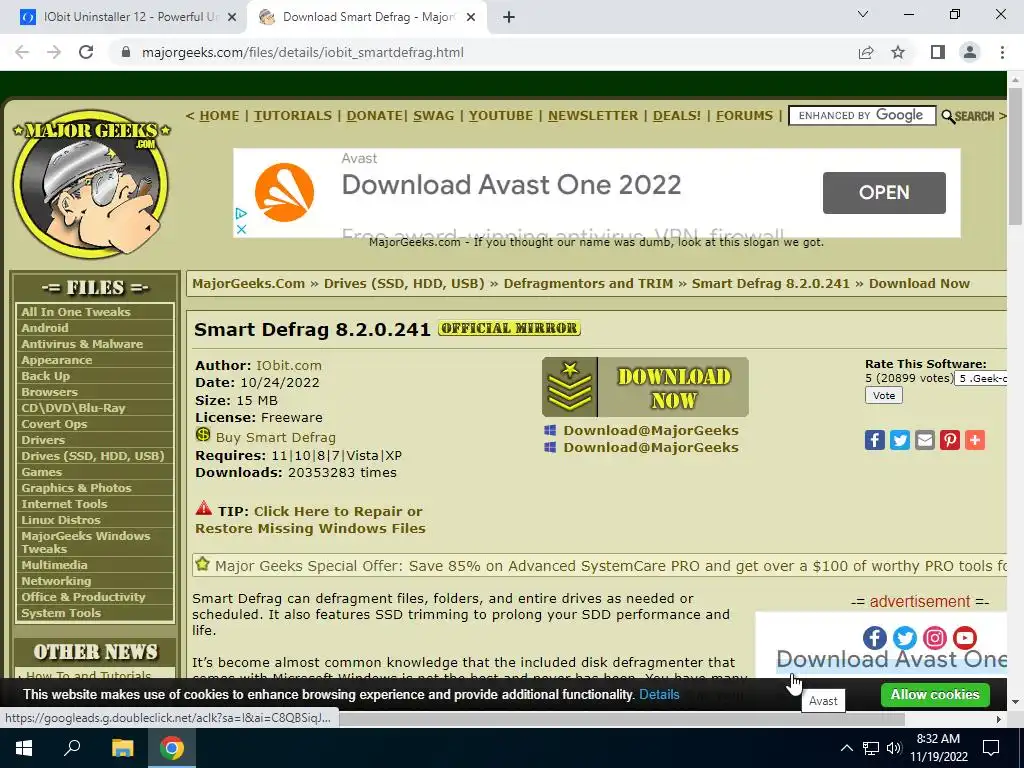Close the IObit Uninstaller 12 tab
This screenshot has height=768, width=1024.
(x=231, y=18)
